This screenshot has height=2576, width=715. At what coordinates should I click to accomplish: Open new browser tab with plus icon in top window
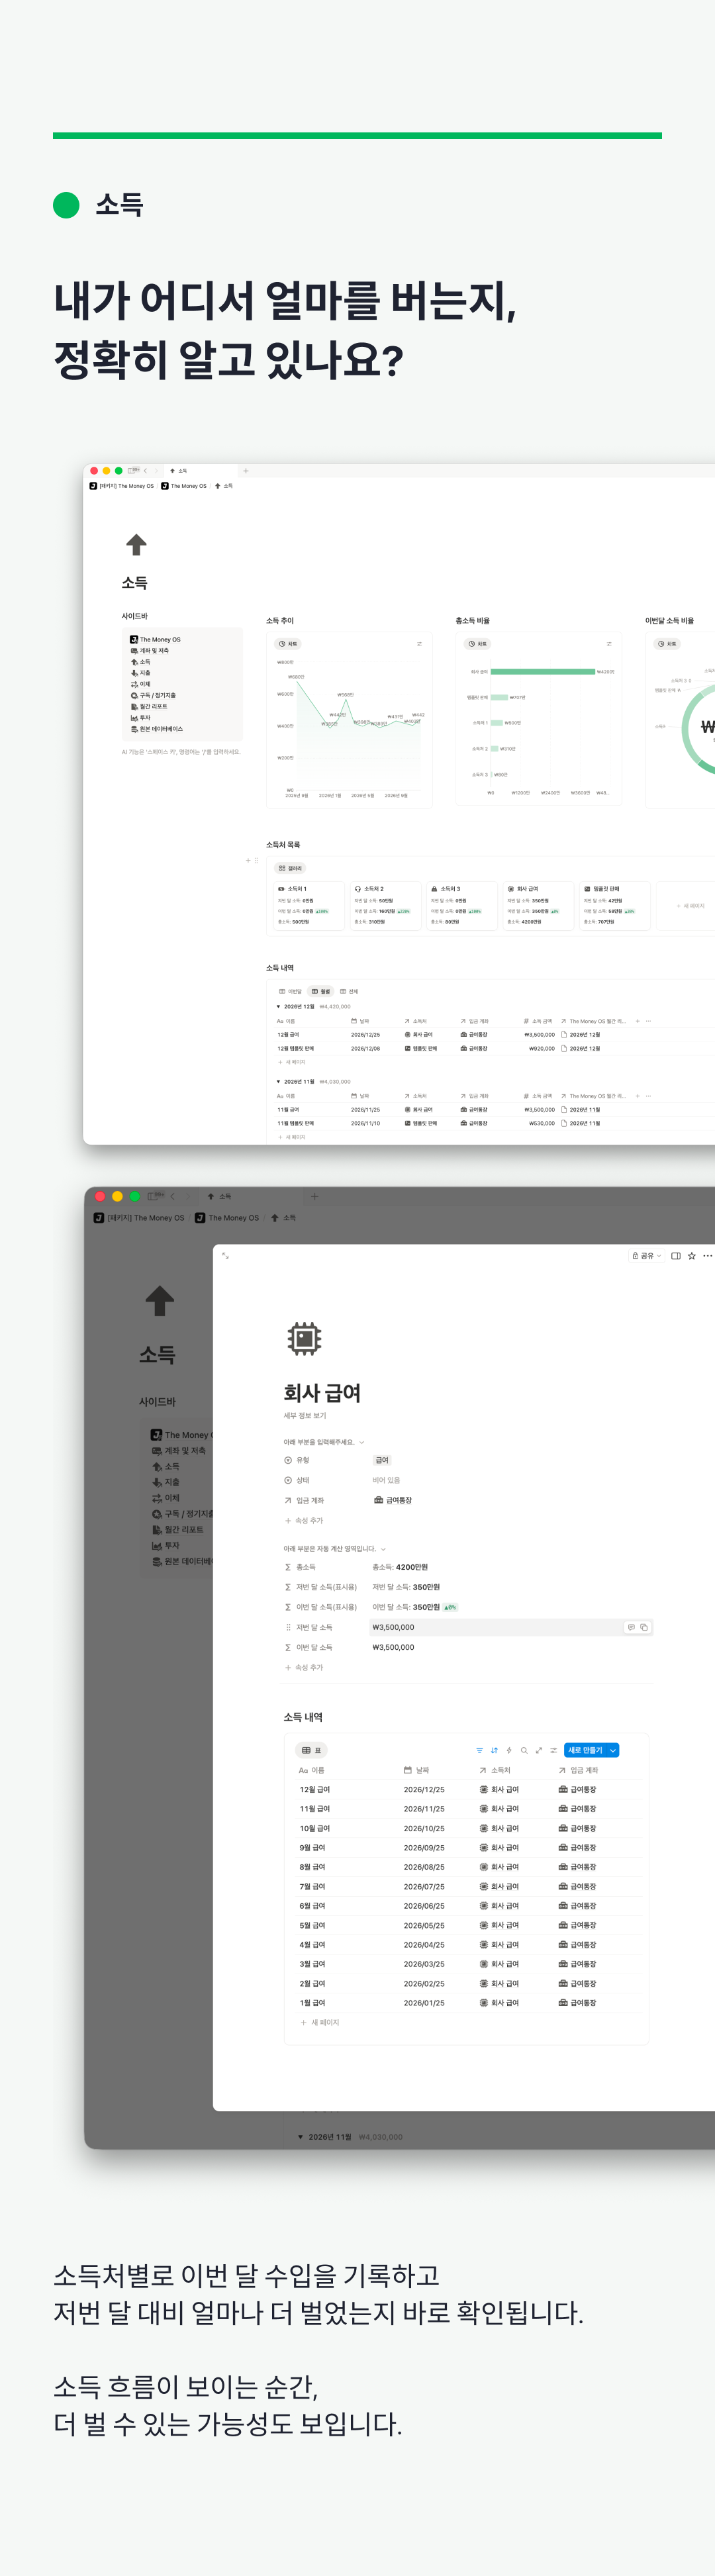pyautogui.click(x=246, y=470)
